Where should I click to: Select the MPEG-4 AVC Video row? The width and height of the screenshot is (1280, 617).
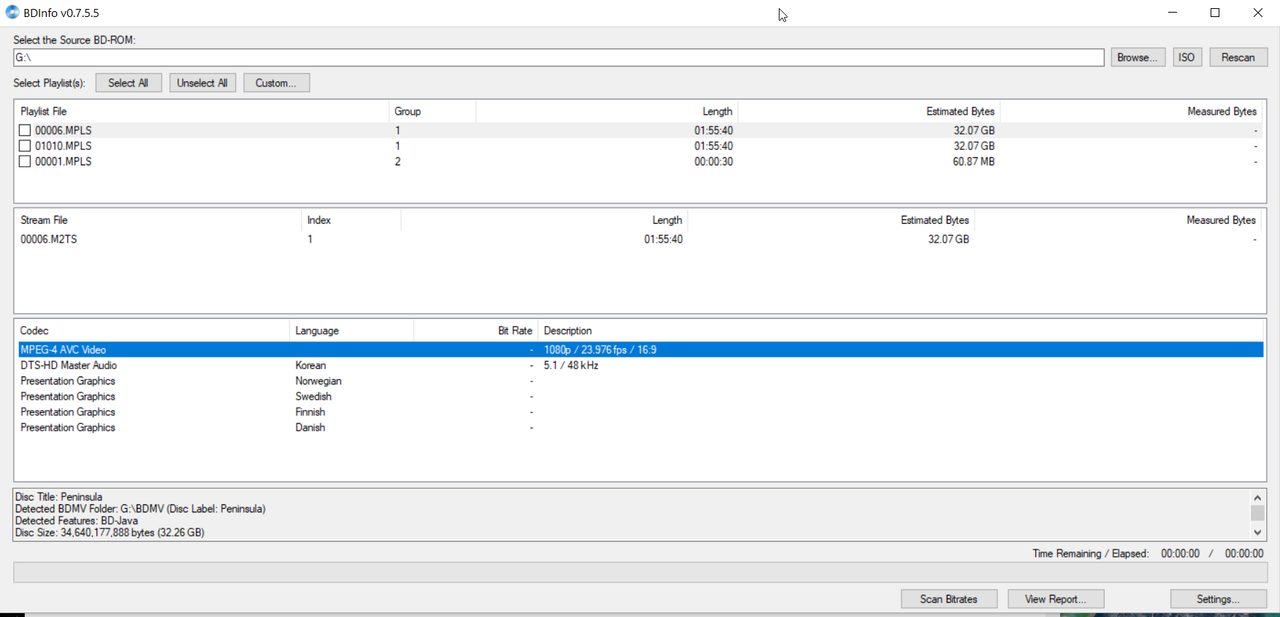point(640,350)
